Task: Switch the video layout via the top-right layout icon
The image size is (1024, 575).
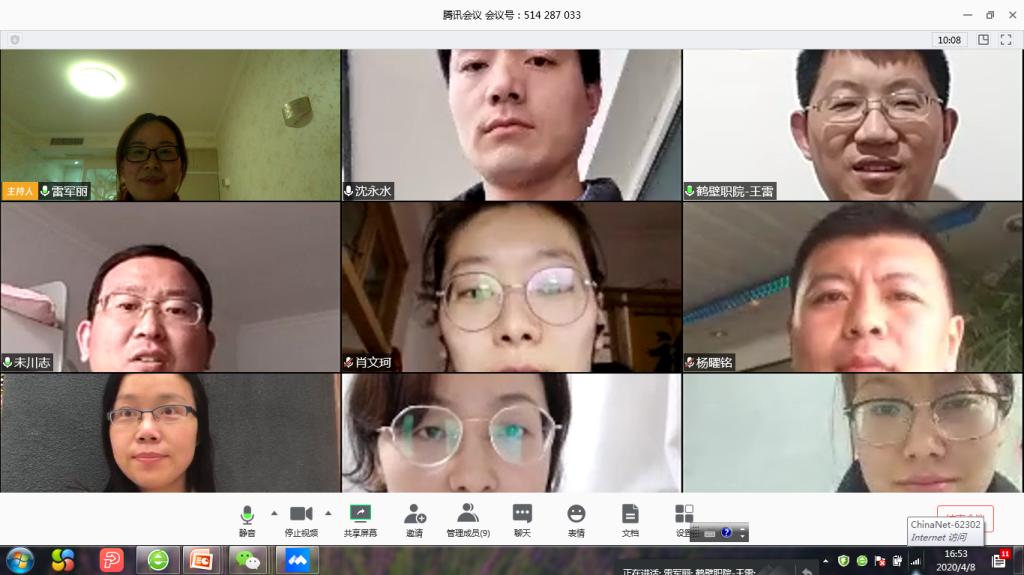Action: point(983,40)
